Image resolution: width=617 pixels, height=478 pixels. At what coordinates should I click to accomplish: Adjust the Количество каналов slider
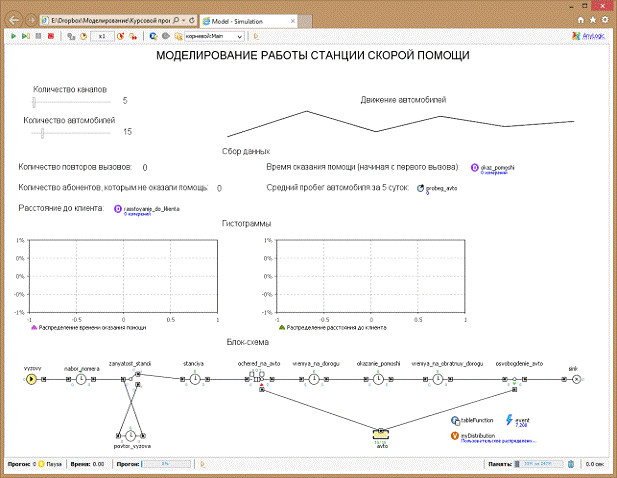(x=35, y=101)
